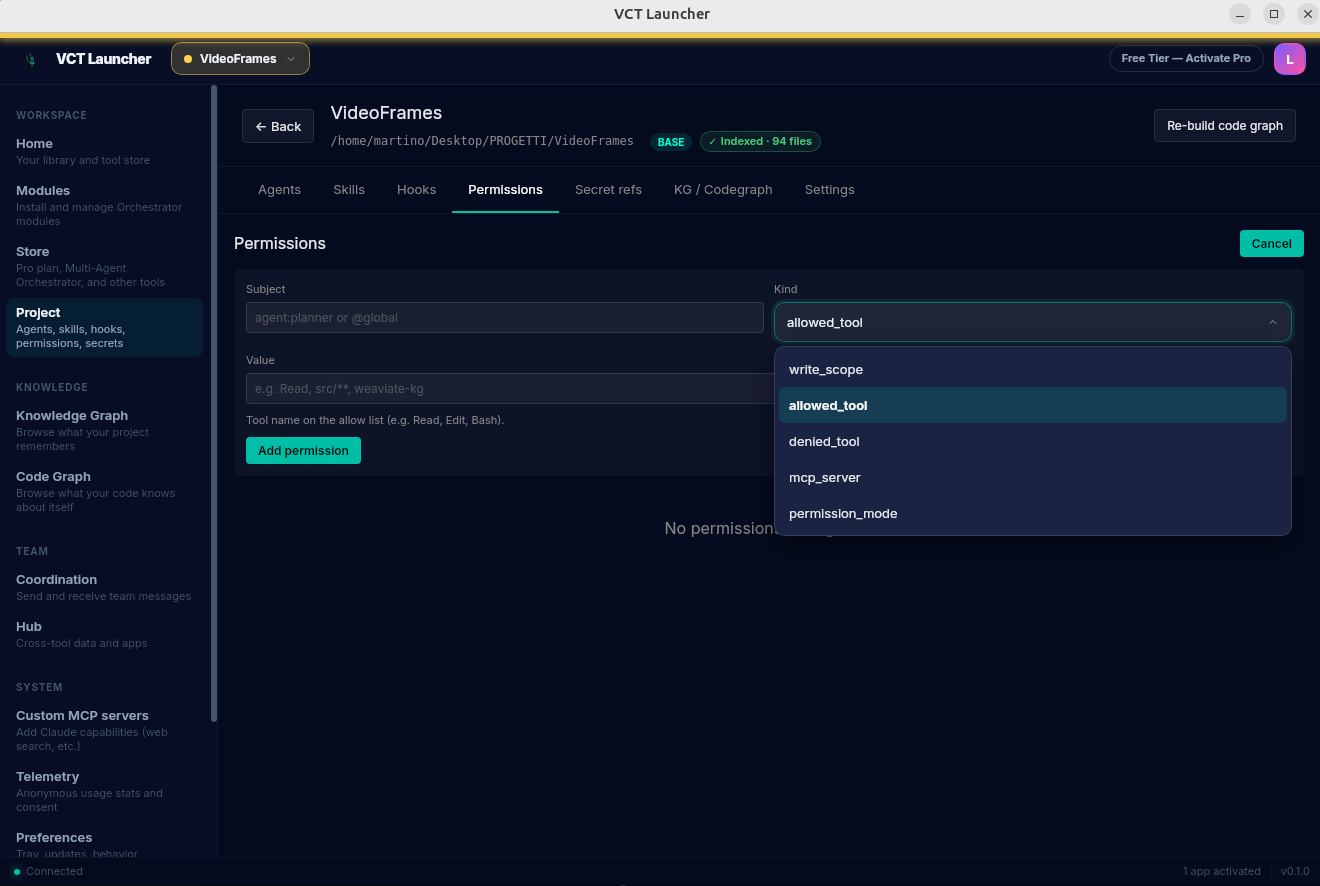Open the Secret refs tab
This screenshot has width=1320, height=886.
click(608, 189)
